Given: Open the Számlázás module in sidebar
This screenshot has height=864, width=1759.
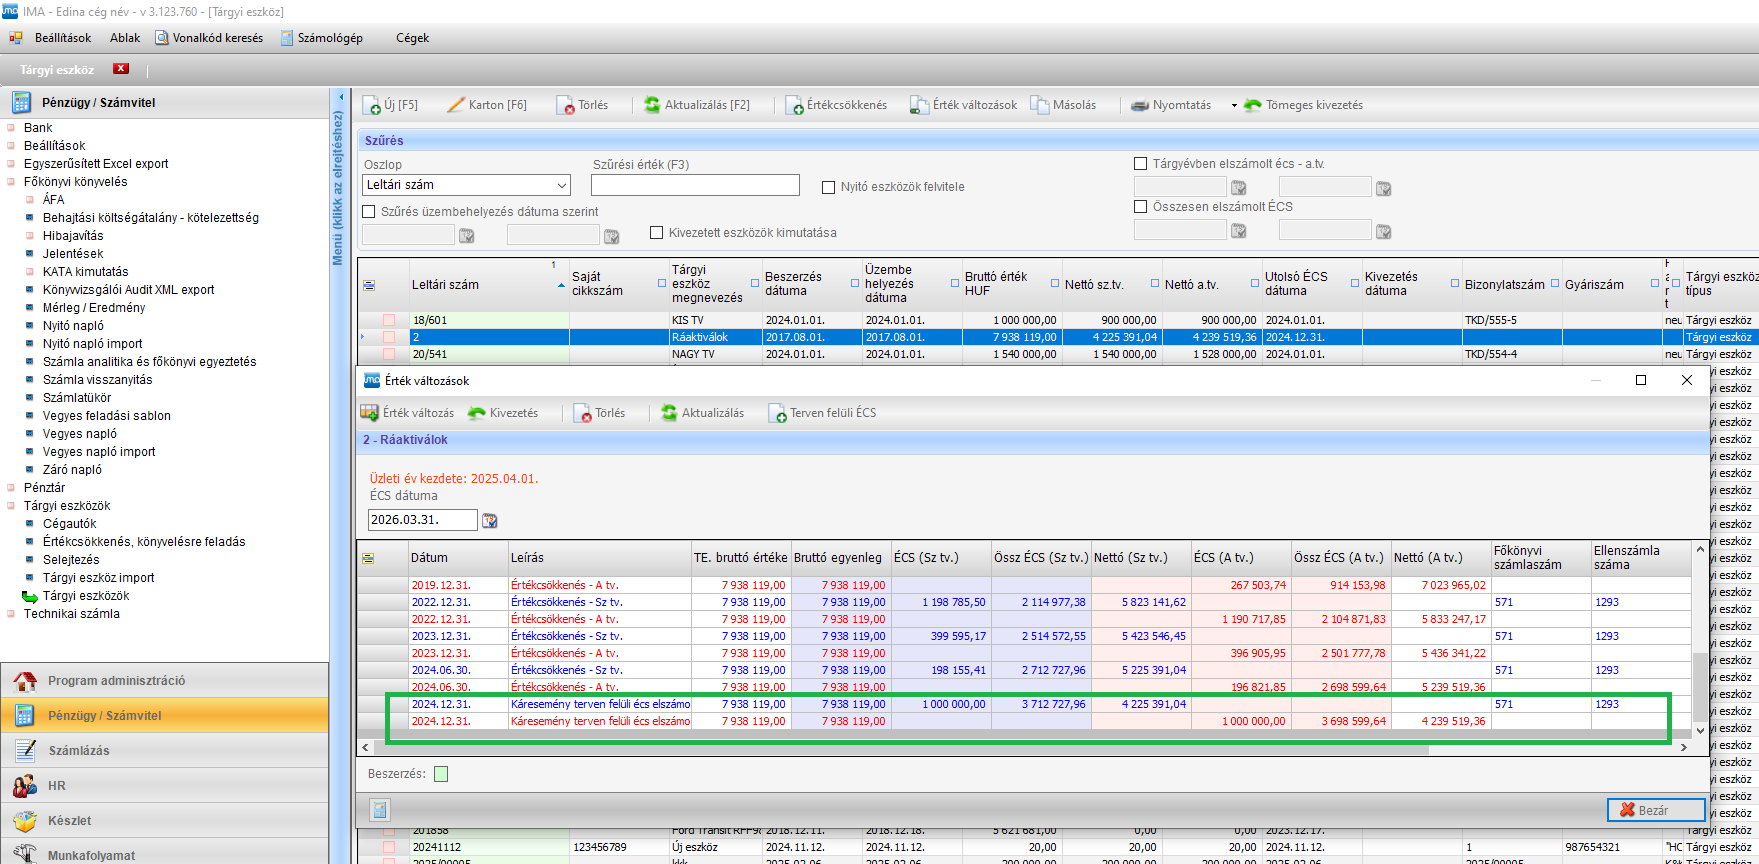Looking at the screenshot, I should [79, 751].
